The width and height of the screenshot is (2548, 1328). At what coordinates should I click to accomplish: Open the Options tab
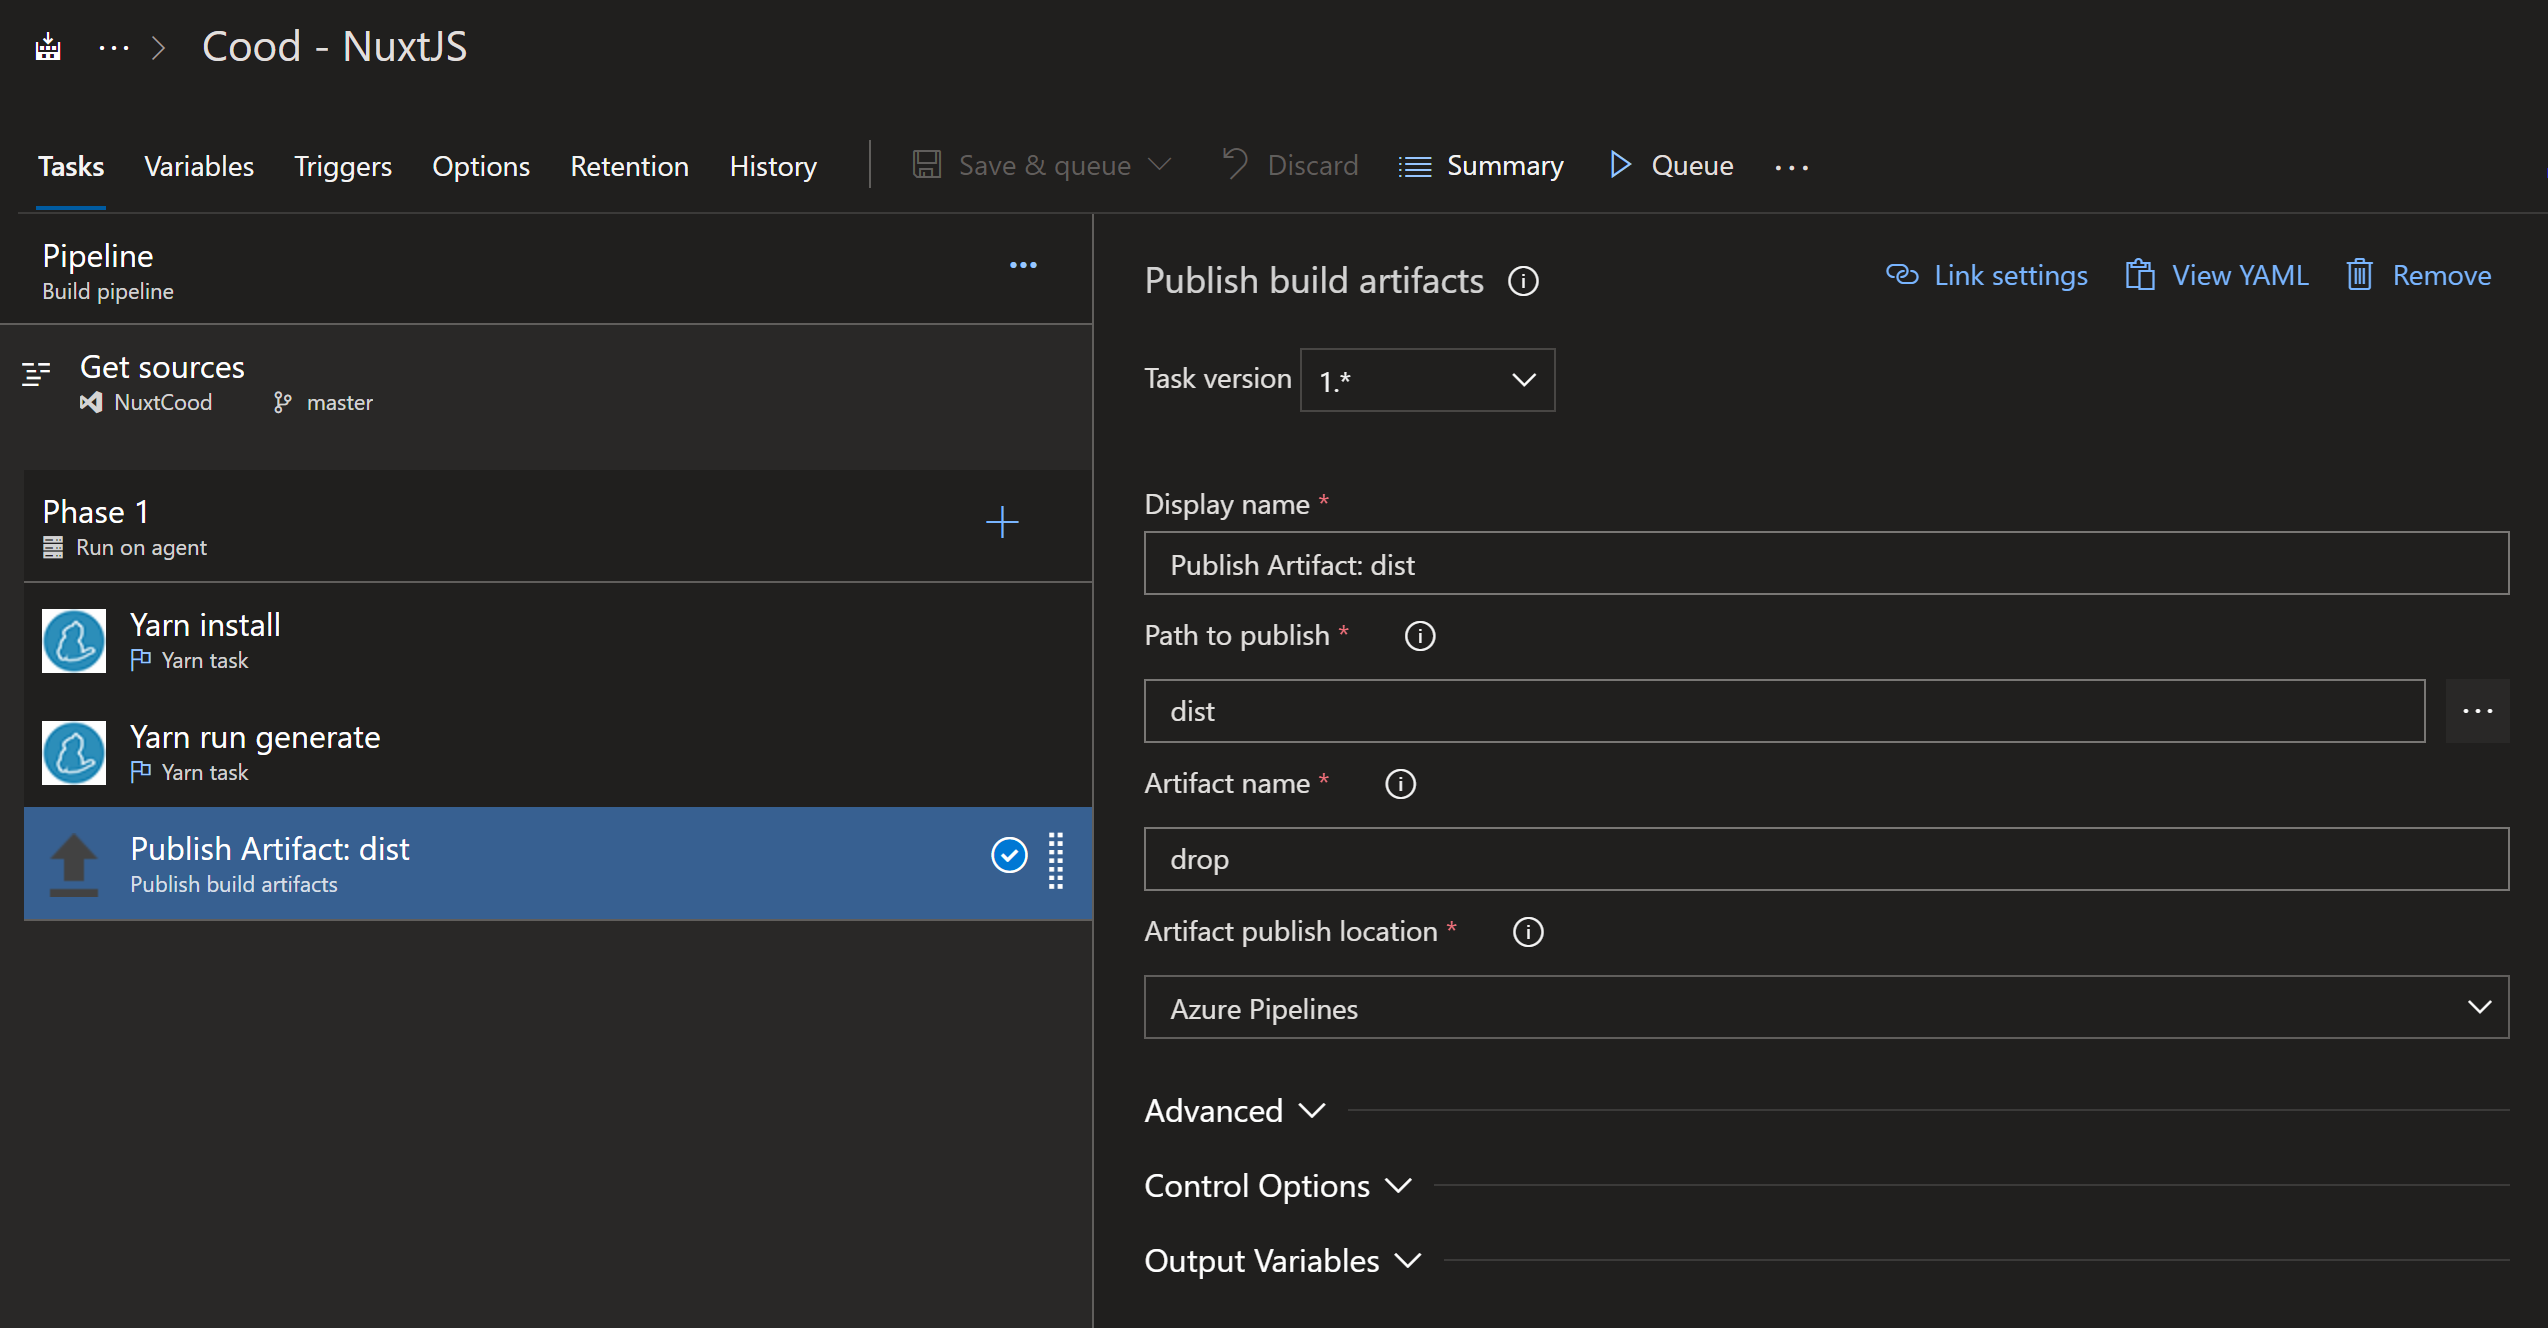pyautogui.click(x=481, y=166)
